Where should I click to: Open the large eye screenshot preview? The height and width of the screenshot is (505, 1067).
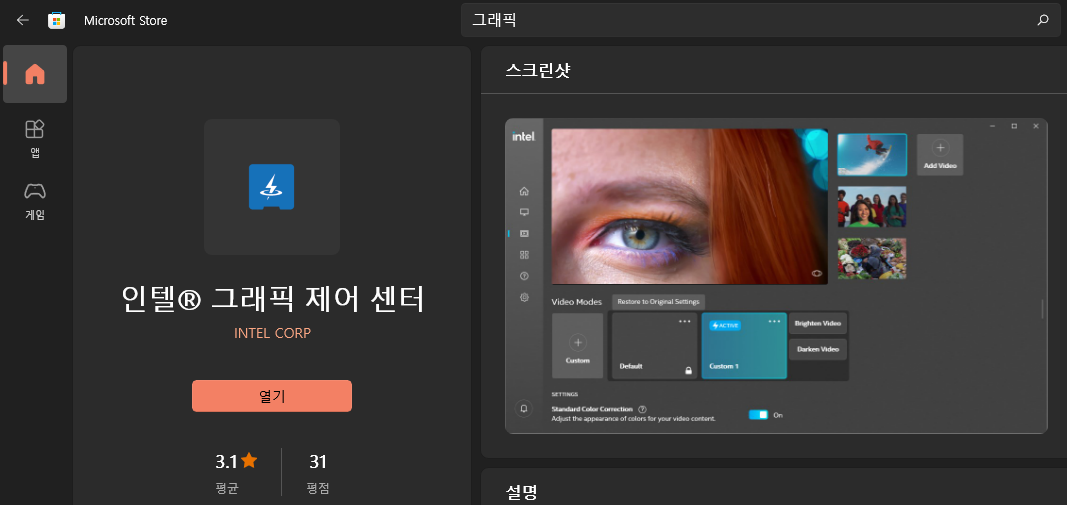689,206
